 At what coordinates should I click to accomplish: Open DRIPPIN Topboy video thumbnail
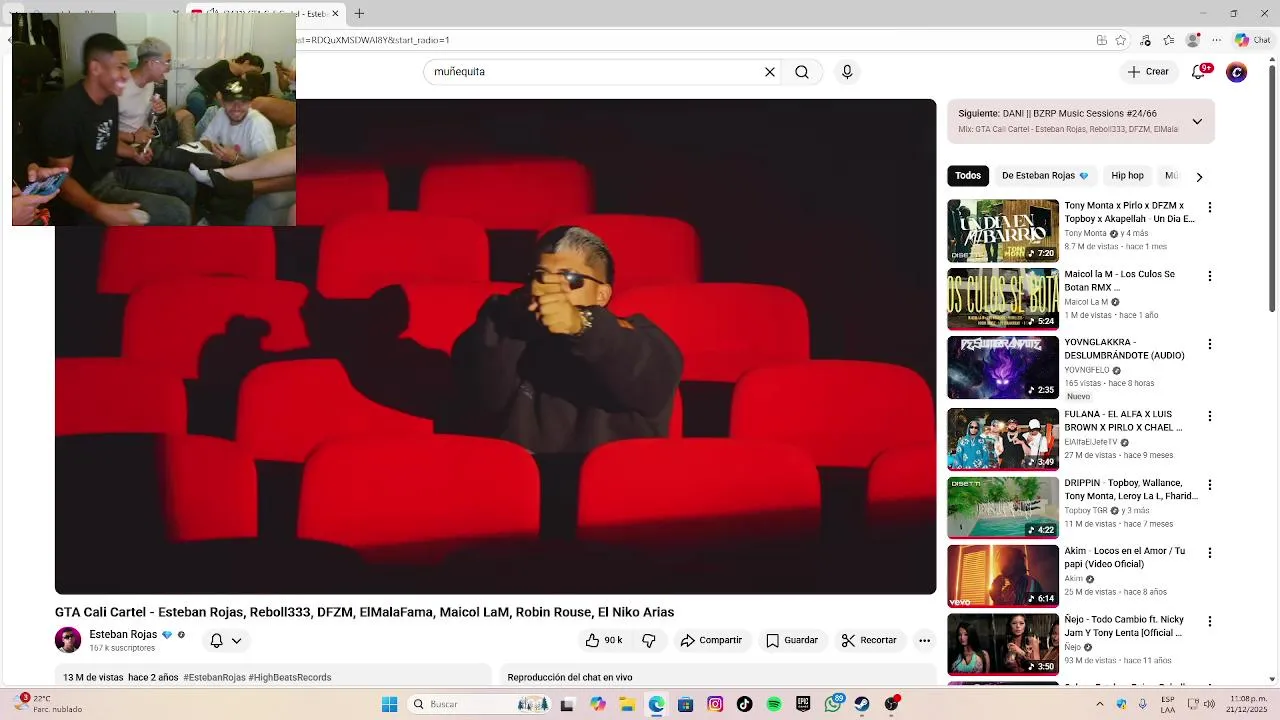tap(1003, 508)
